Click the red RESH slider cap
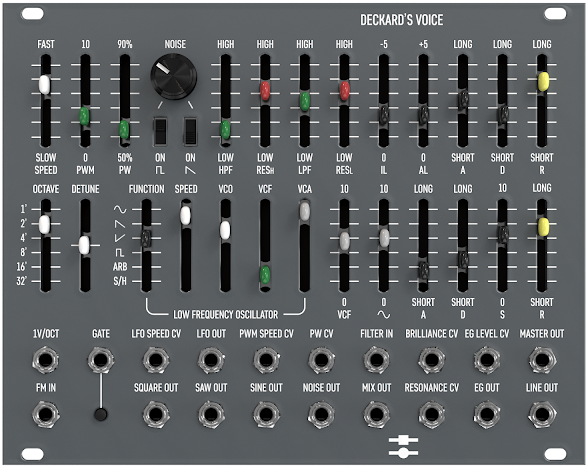This screenshot has width=588, height=467. 265,91
